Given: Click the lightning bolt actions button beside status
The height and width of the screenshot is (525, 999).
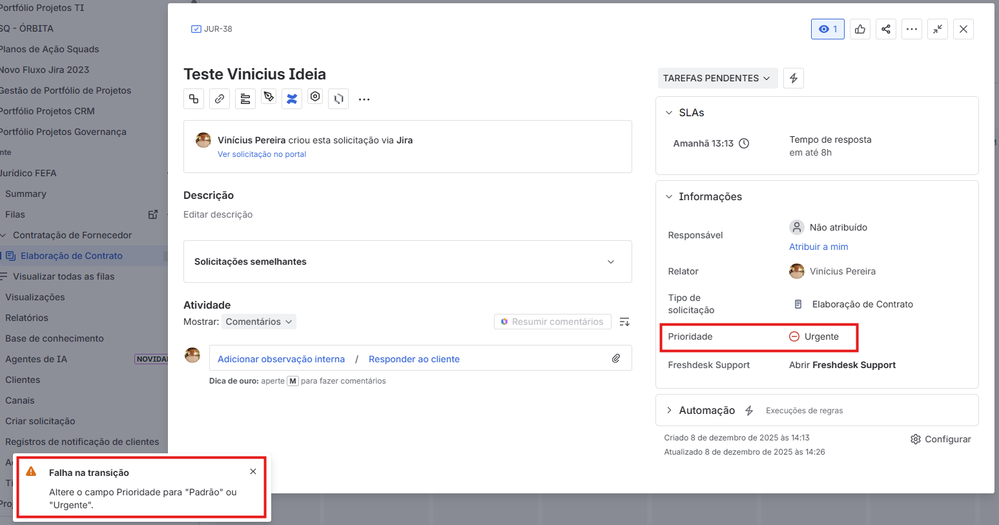Looking at the screenshot, I should 793,78.
